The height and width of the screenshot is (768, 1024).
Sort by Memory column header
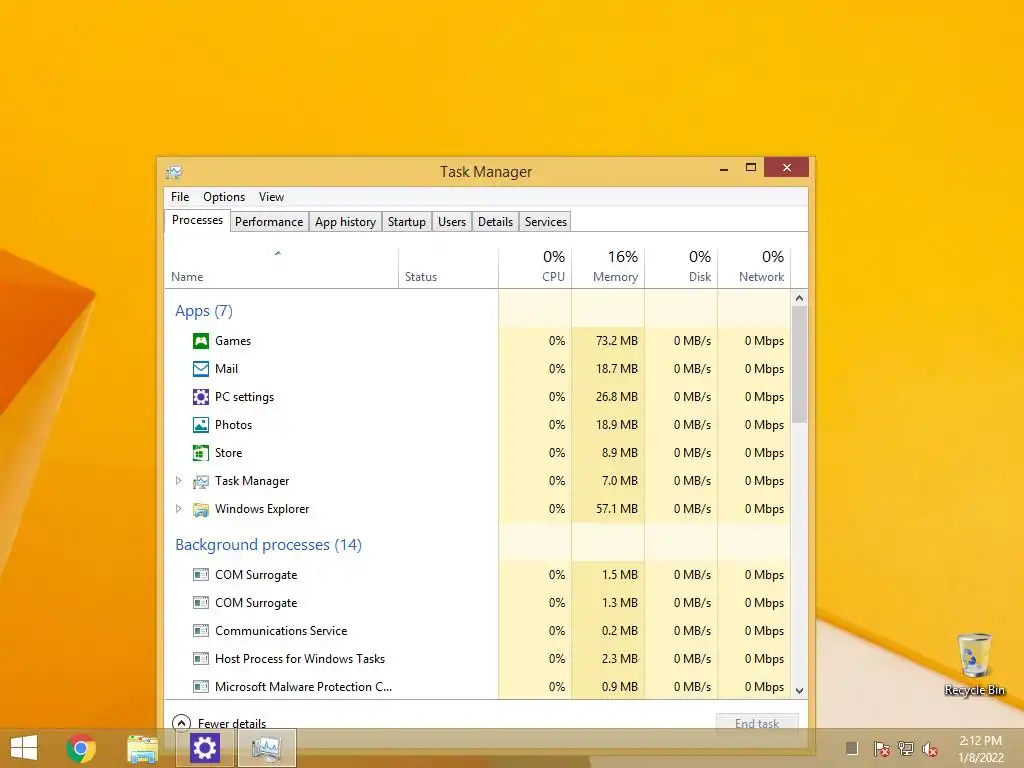point(609,268)
